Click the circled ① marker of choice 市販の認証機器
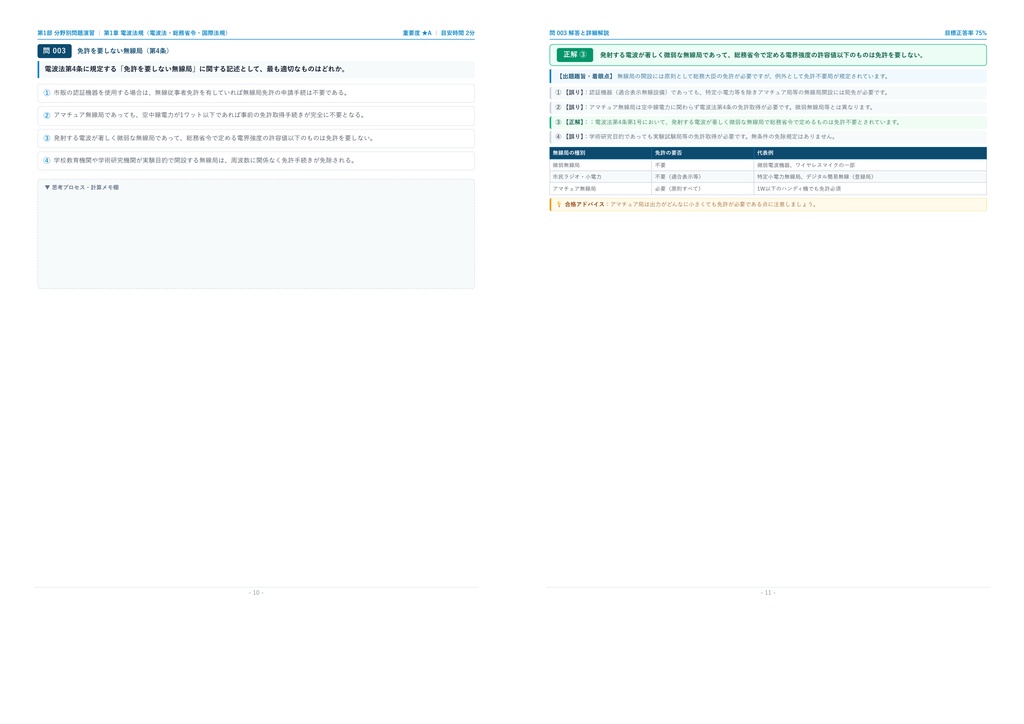 pyautogui.click(x=46, y=93)
